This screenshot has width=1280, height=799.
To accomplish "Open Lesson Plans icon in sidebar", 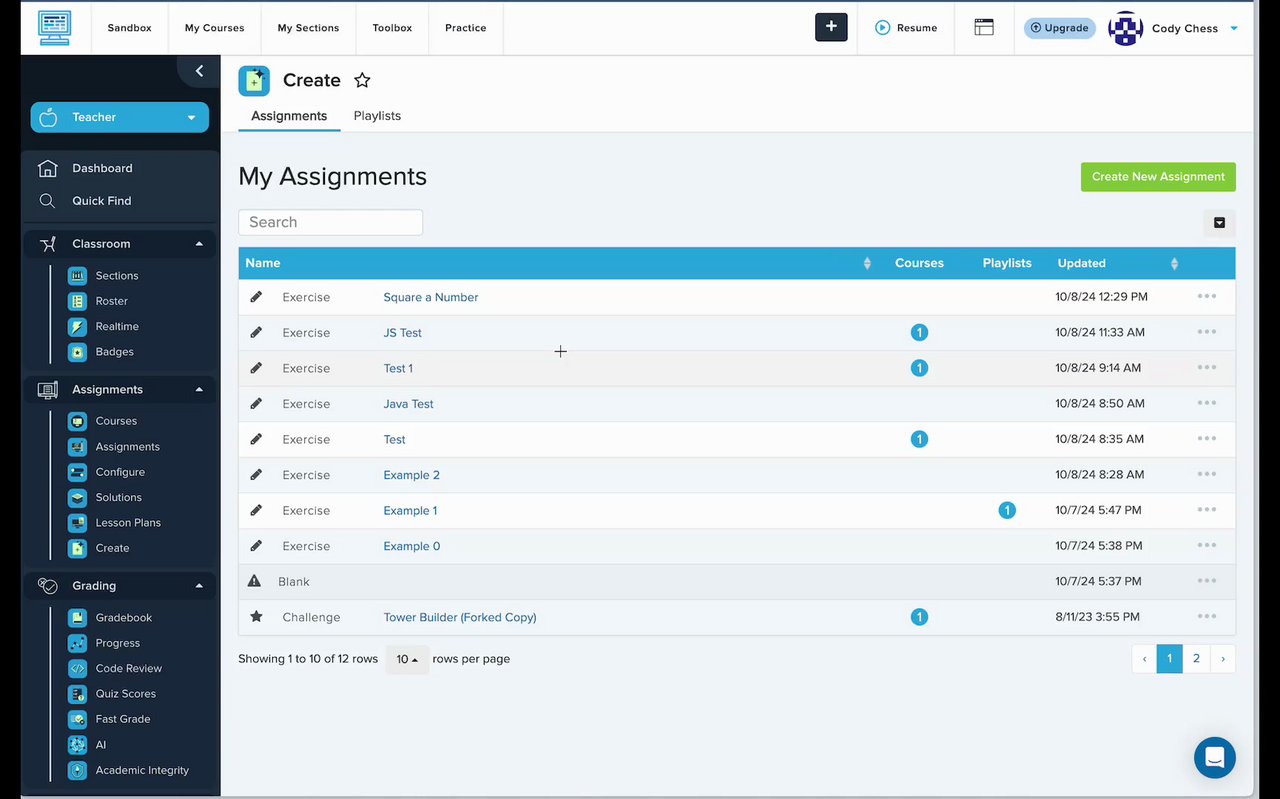I will [77, 523].
